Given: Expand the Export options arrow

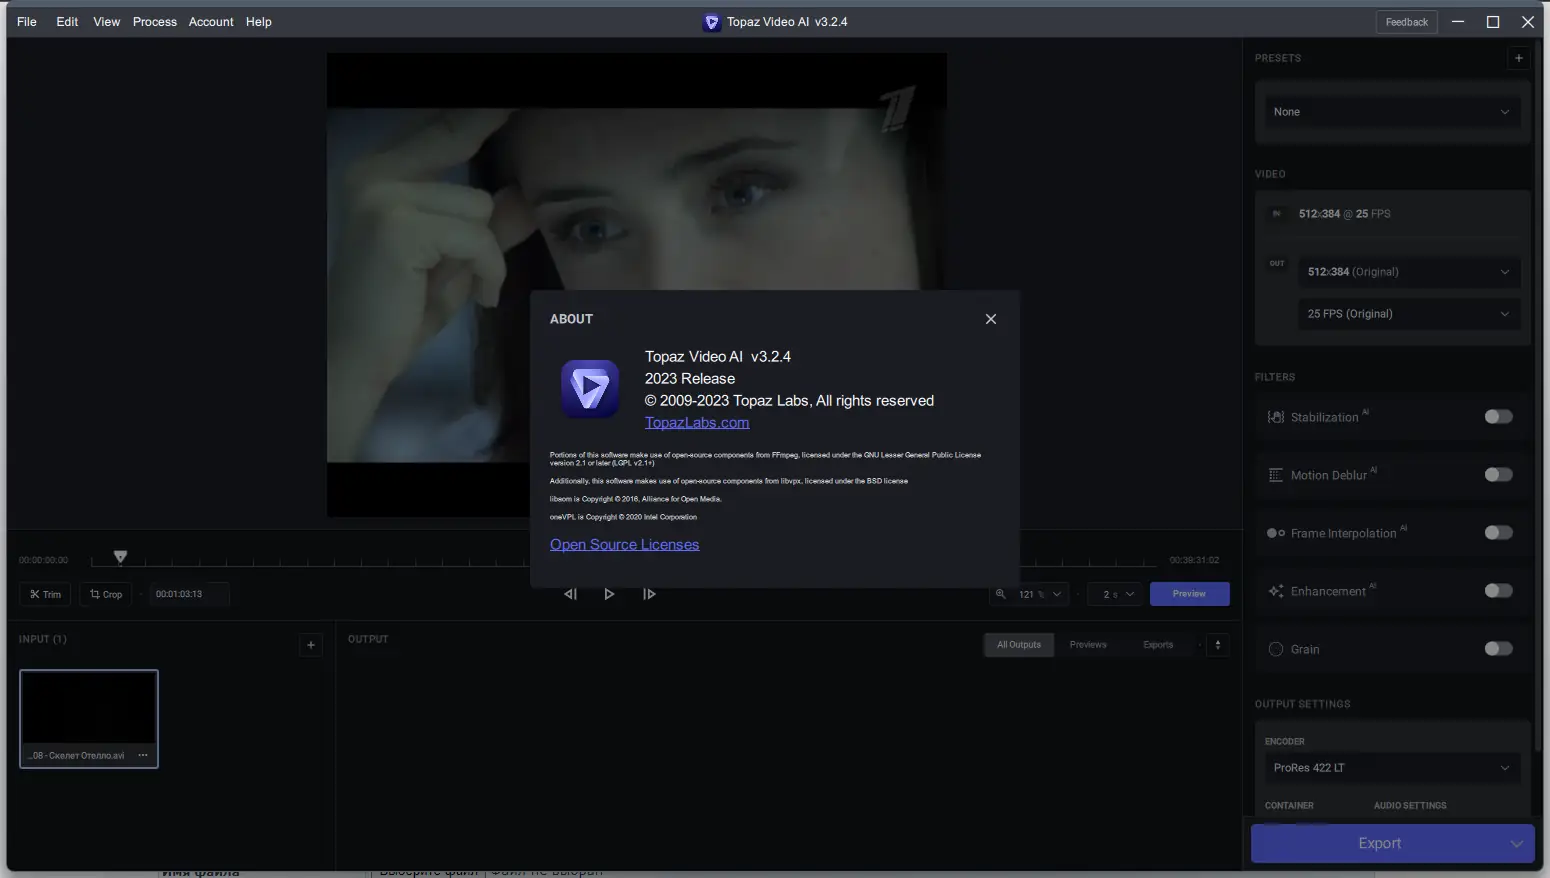Looking at the screenshot, I should 1516,844.
